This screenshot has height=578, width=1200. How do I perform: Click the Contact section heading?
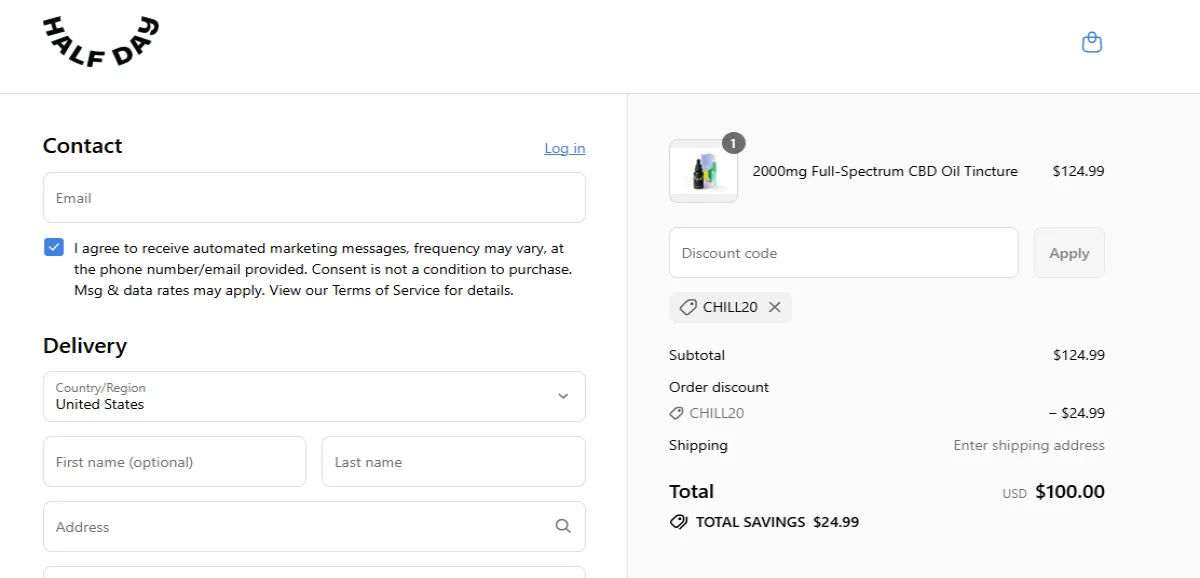(x=82, y=146)
